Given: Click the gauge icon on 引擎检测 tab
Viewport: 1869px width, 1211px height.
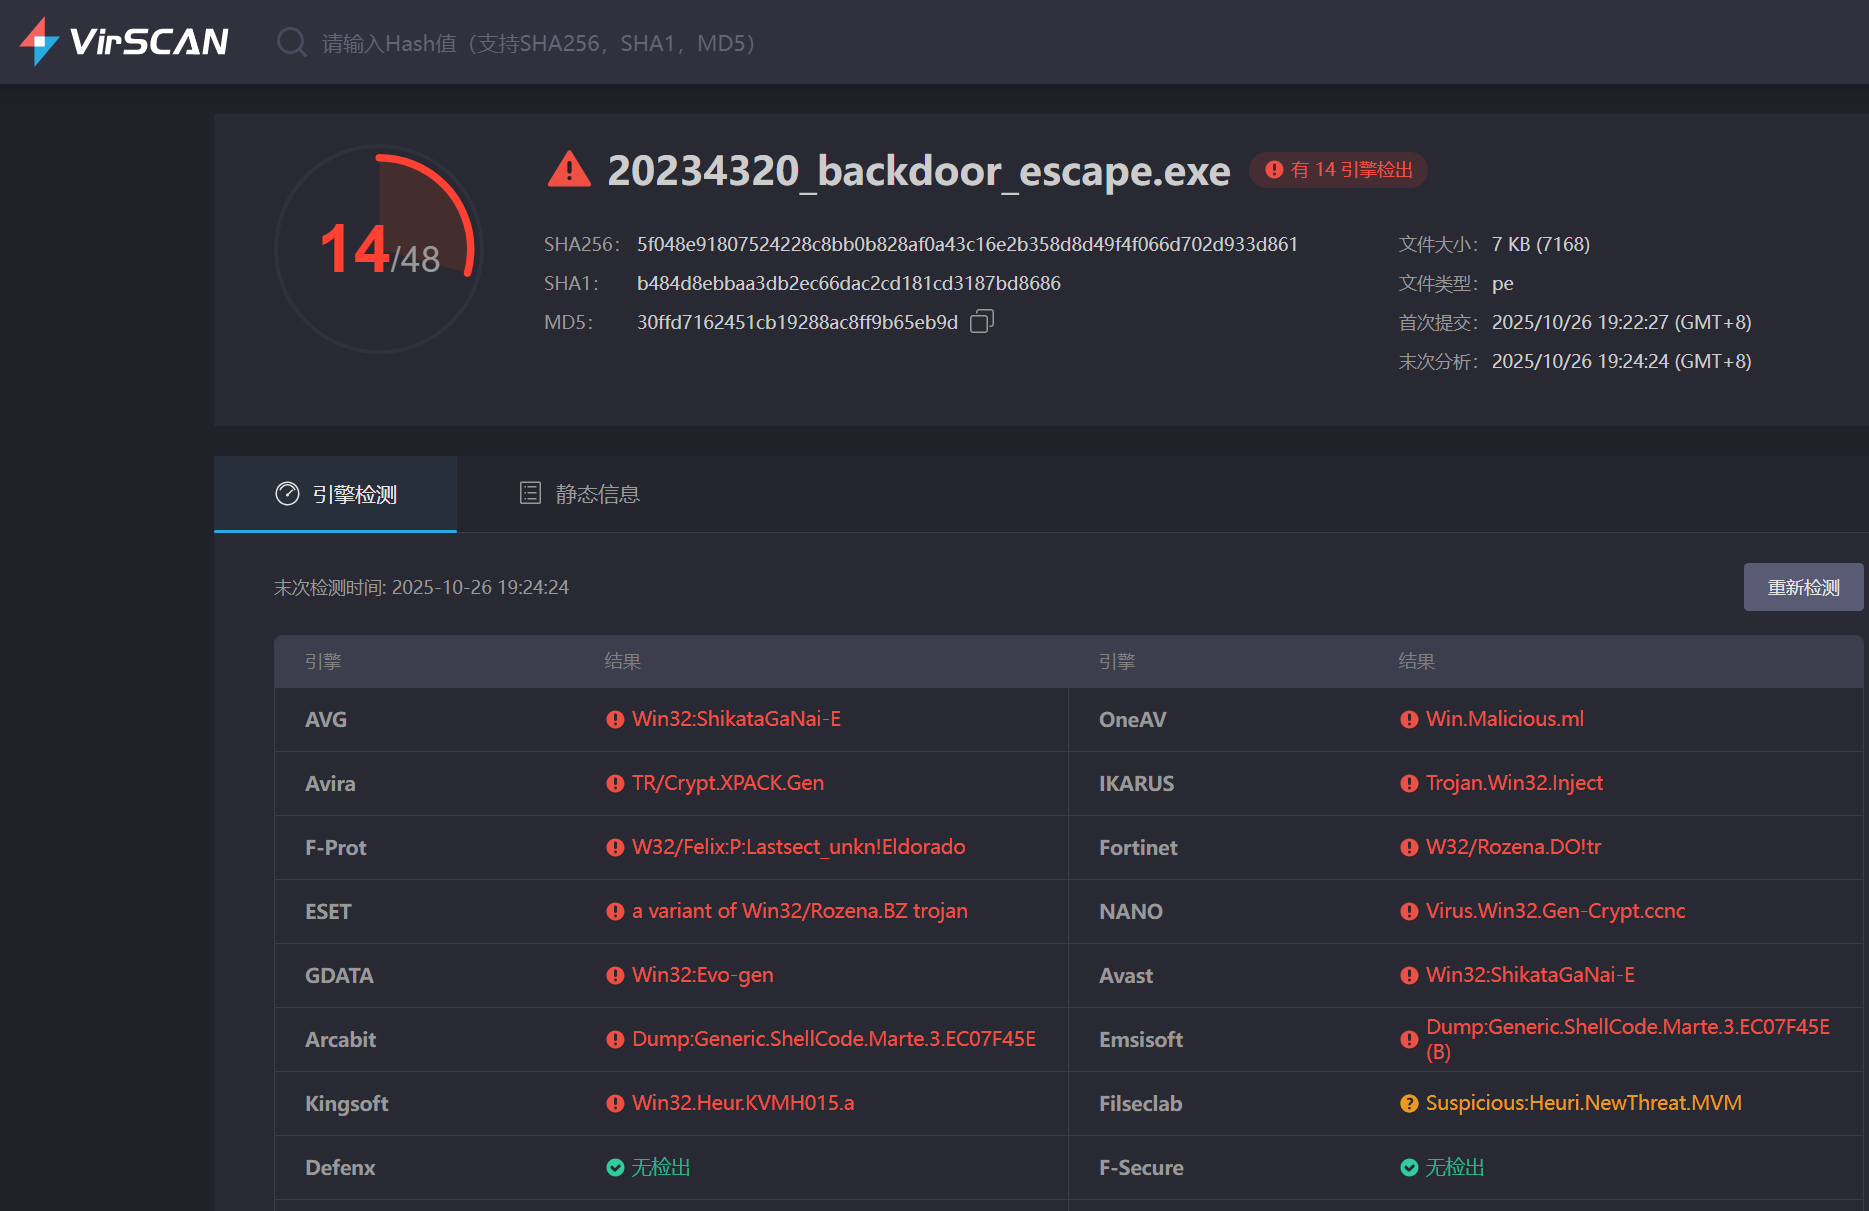Looking at the screenshot, I should [287, 494].
